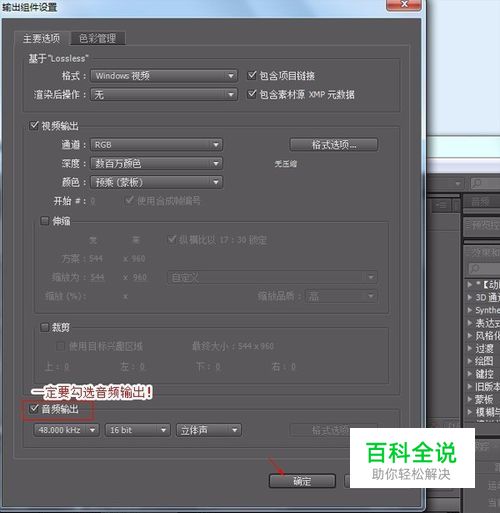The height and width of the screenshot is (513, 500).
Task: Open the 自定义 scale preset dropdown
Action: [272, 277]
